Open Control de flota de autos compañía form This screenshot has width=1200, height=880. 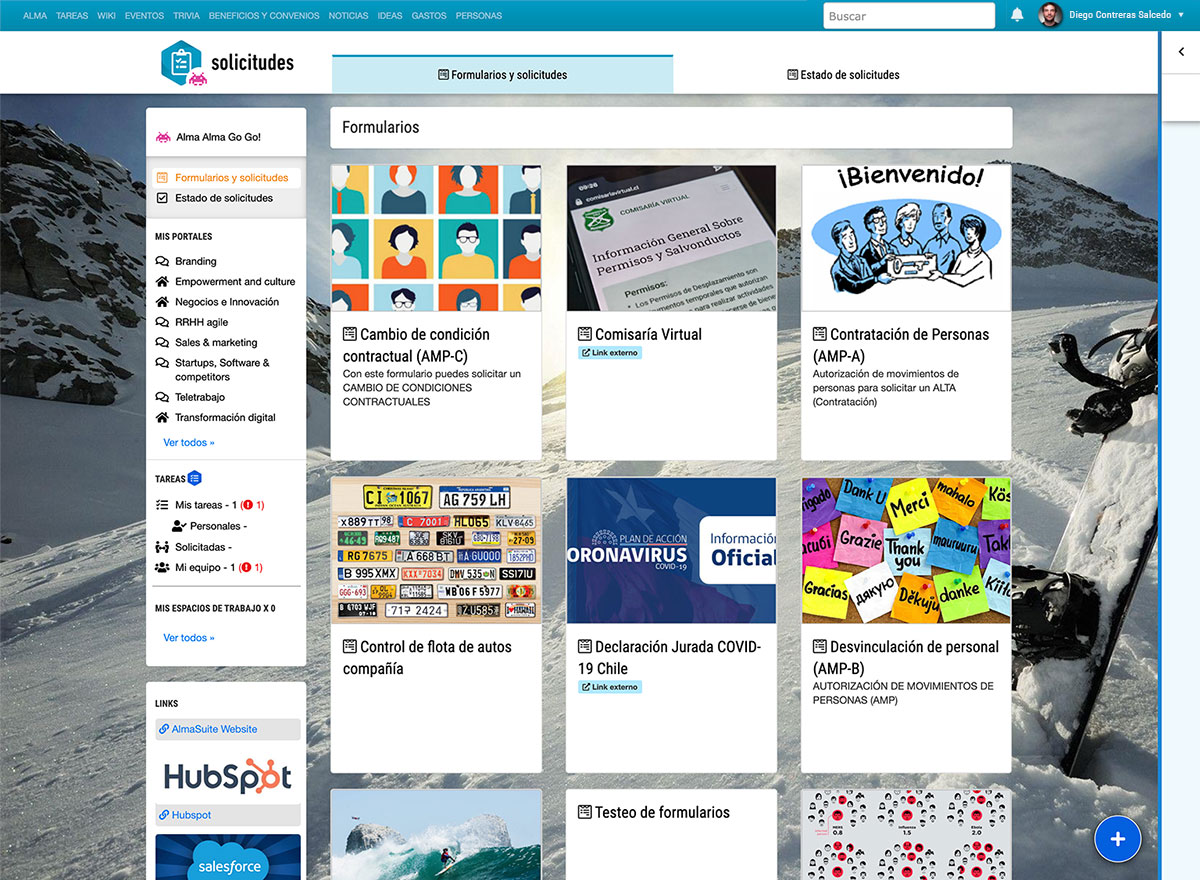pos(427,657)
